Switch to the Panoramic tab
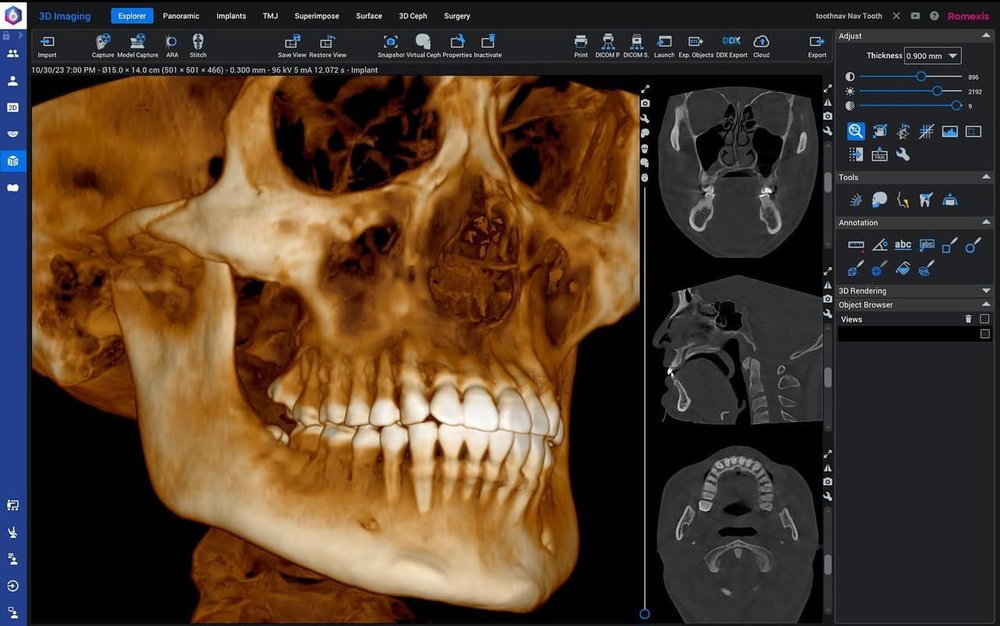Screen dimensions: 1000x626 [x=181, y=16]
